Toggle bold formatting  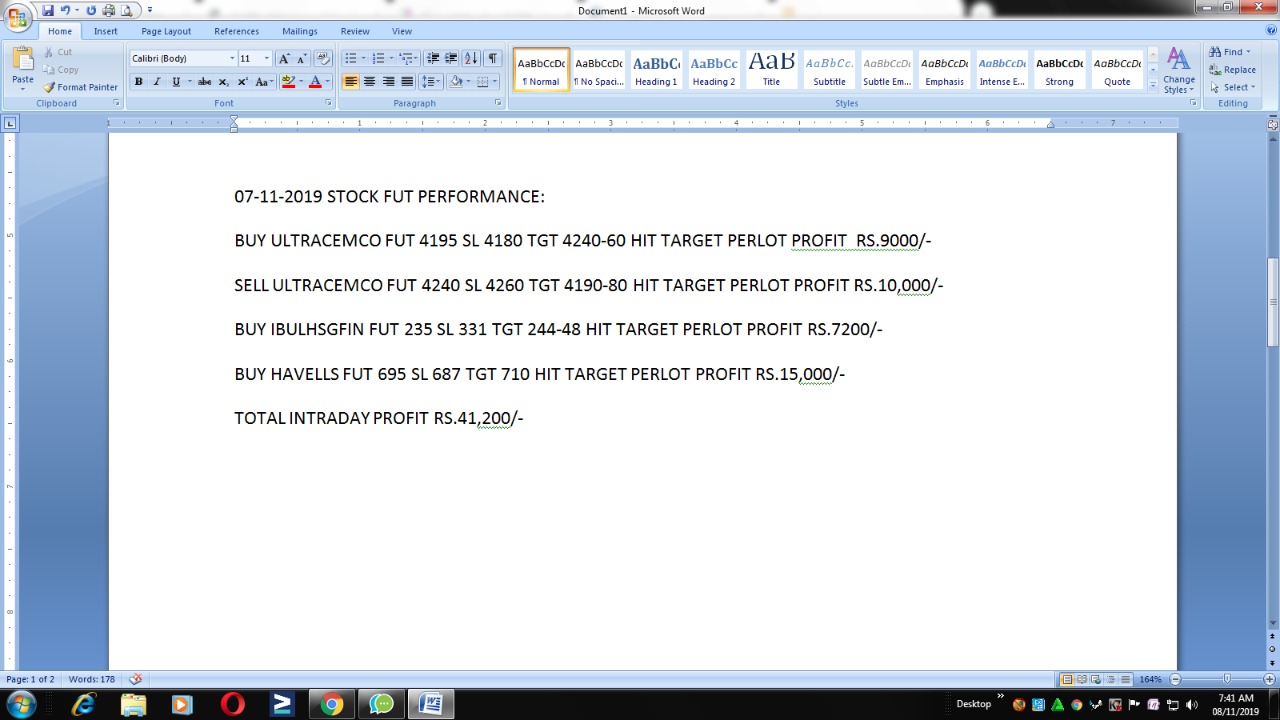[138, 82]
